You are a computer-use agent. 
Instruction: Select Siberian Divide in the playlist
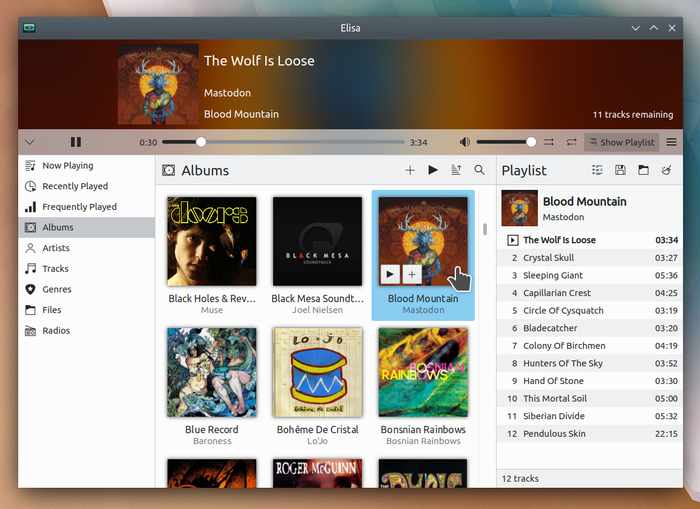[x=590, y=416]
